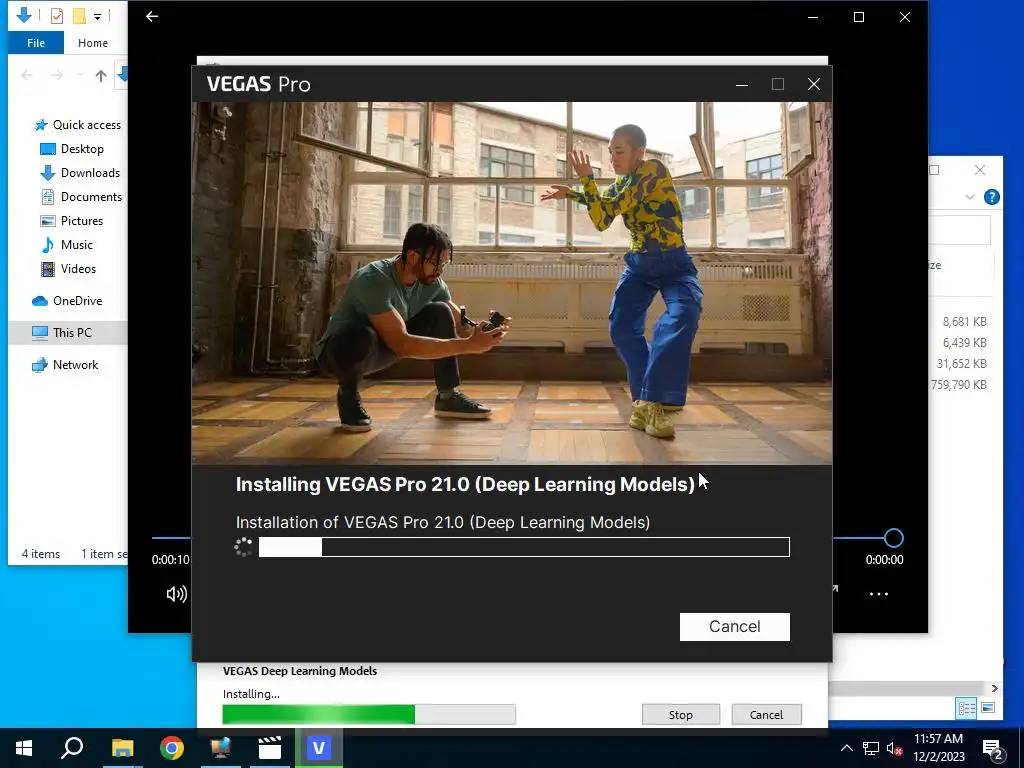Open the monitor installer taskbar icon
The width and height of the screenshot is (1024, 768).
(x=221, y=748)
